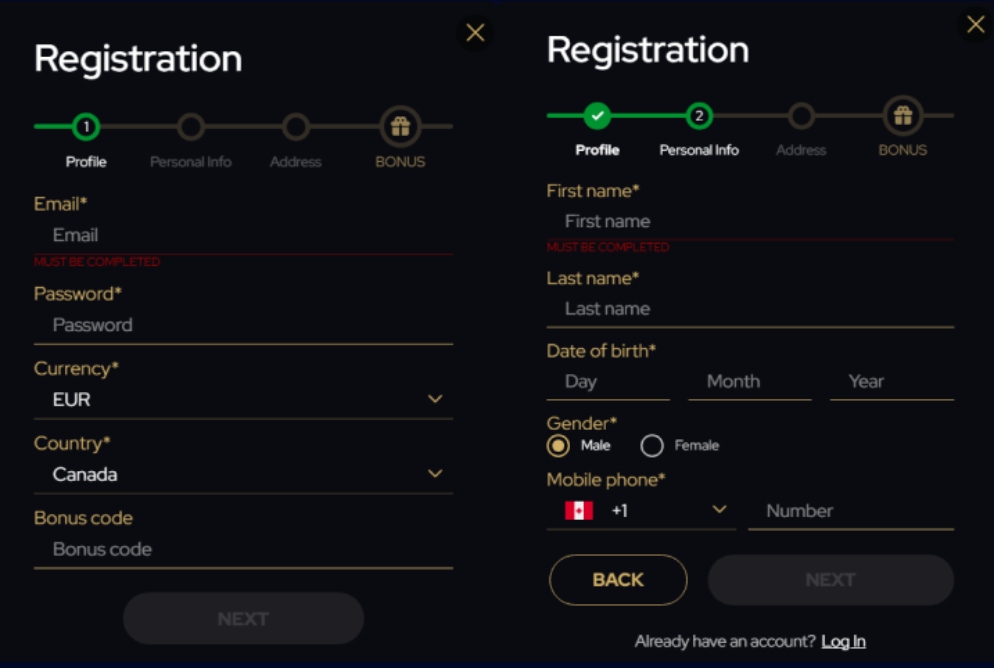Expand the Country Canada dropdown
Viewport: 994px width, 668px height.
pyautogui.click(x=243, y=475)
